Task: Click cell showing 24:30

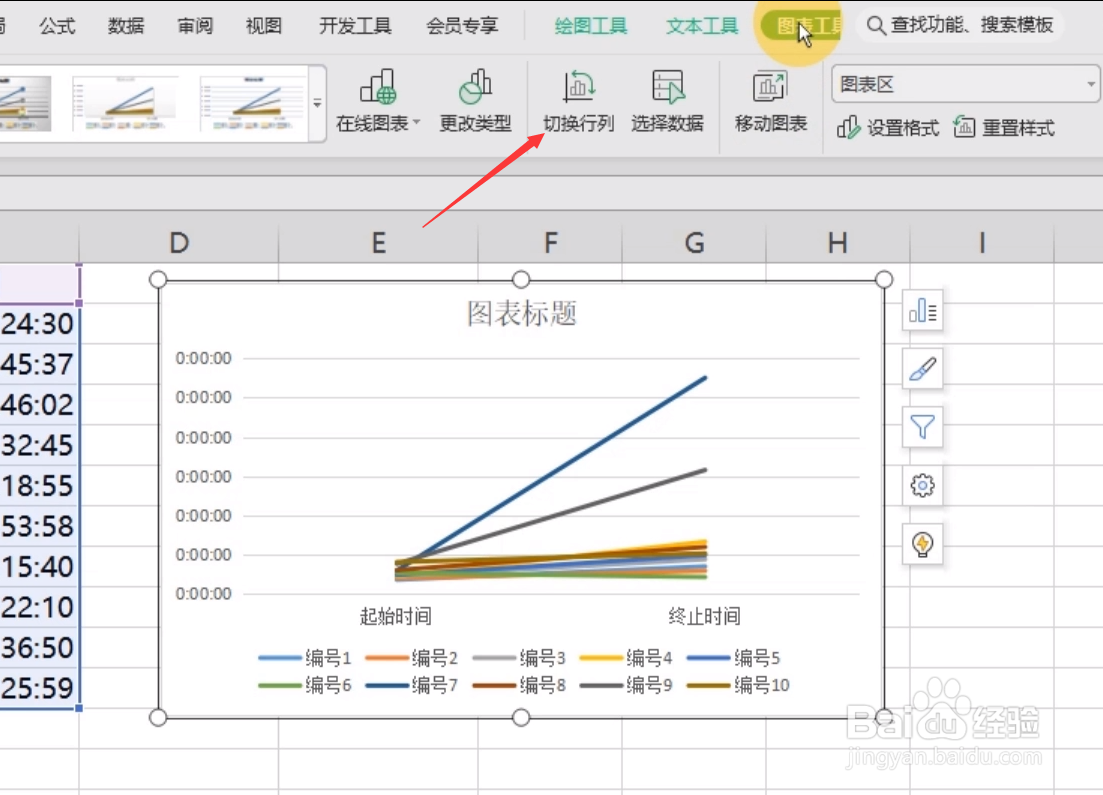Action: (39, 324)
